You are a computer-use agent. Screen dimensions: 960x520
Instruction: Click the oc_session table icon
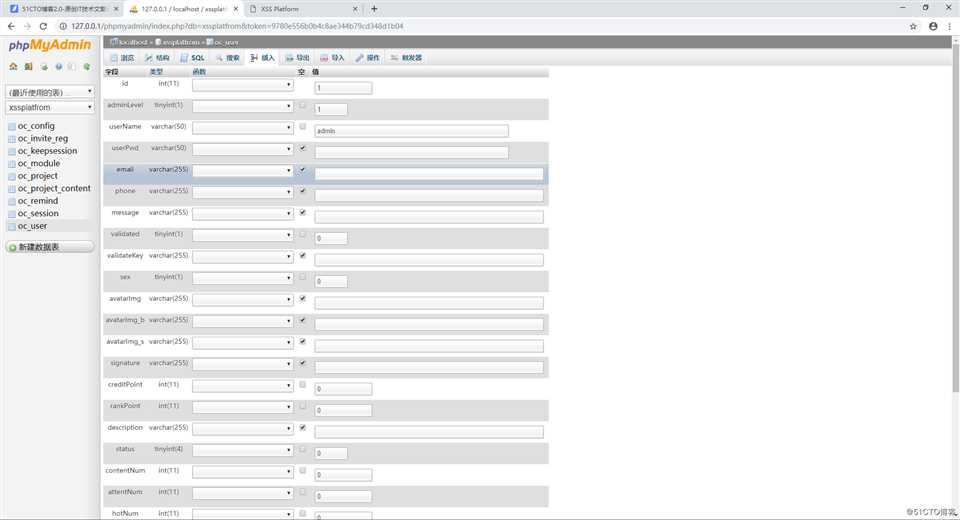(12, 214)
